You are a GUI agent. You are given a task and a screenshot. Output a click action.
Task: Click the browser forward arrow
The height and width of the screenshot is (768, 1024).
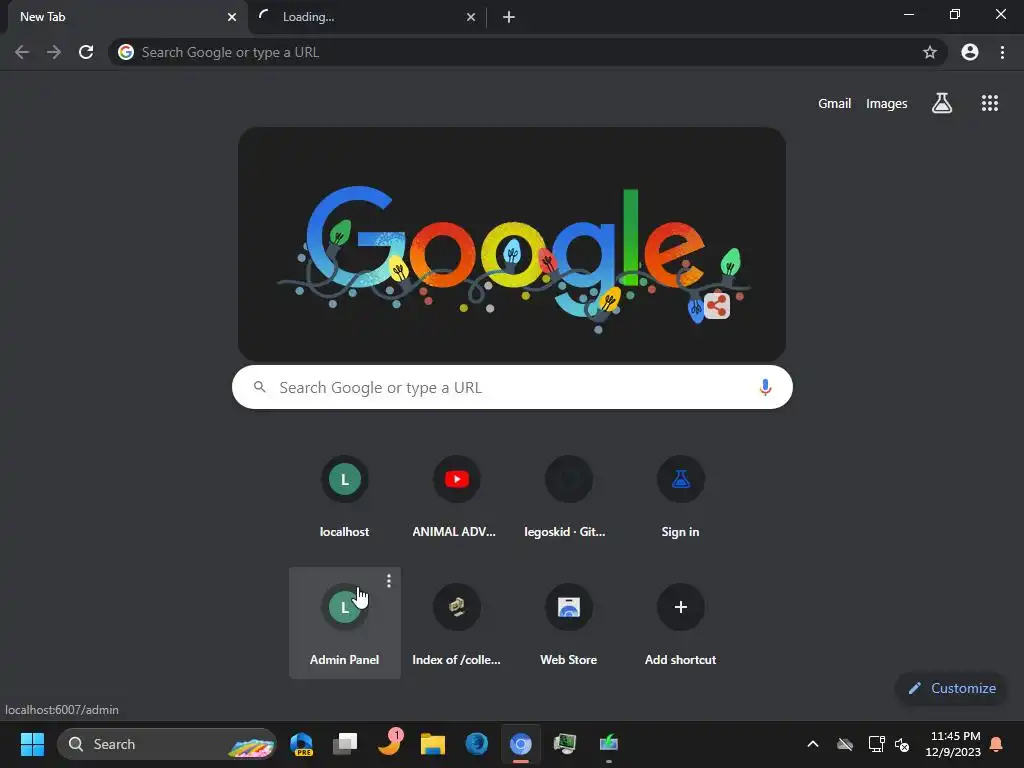pos(54,52)
